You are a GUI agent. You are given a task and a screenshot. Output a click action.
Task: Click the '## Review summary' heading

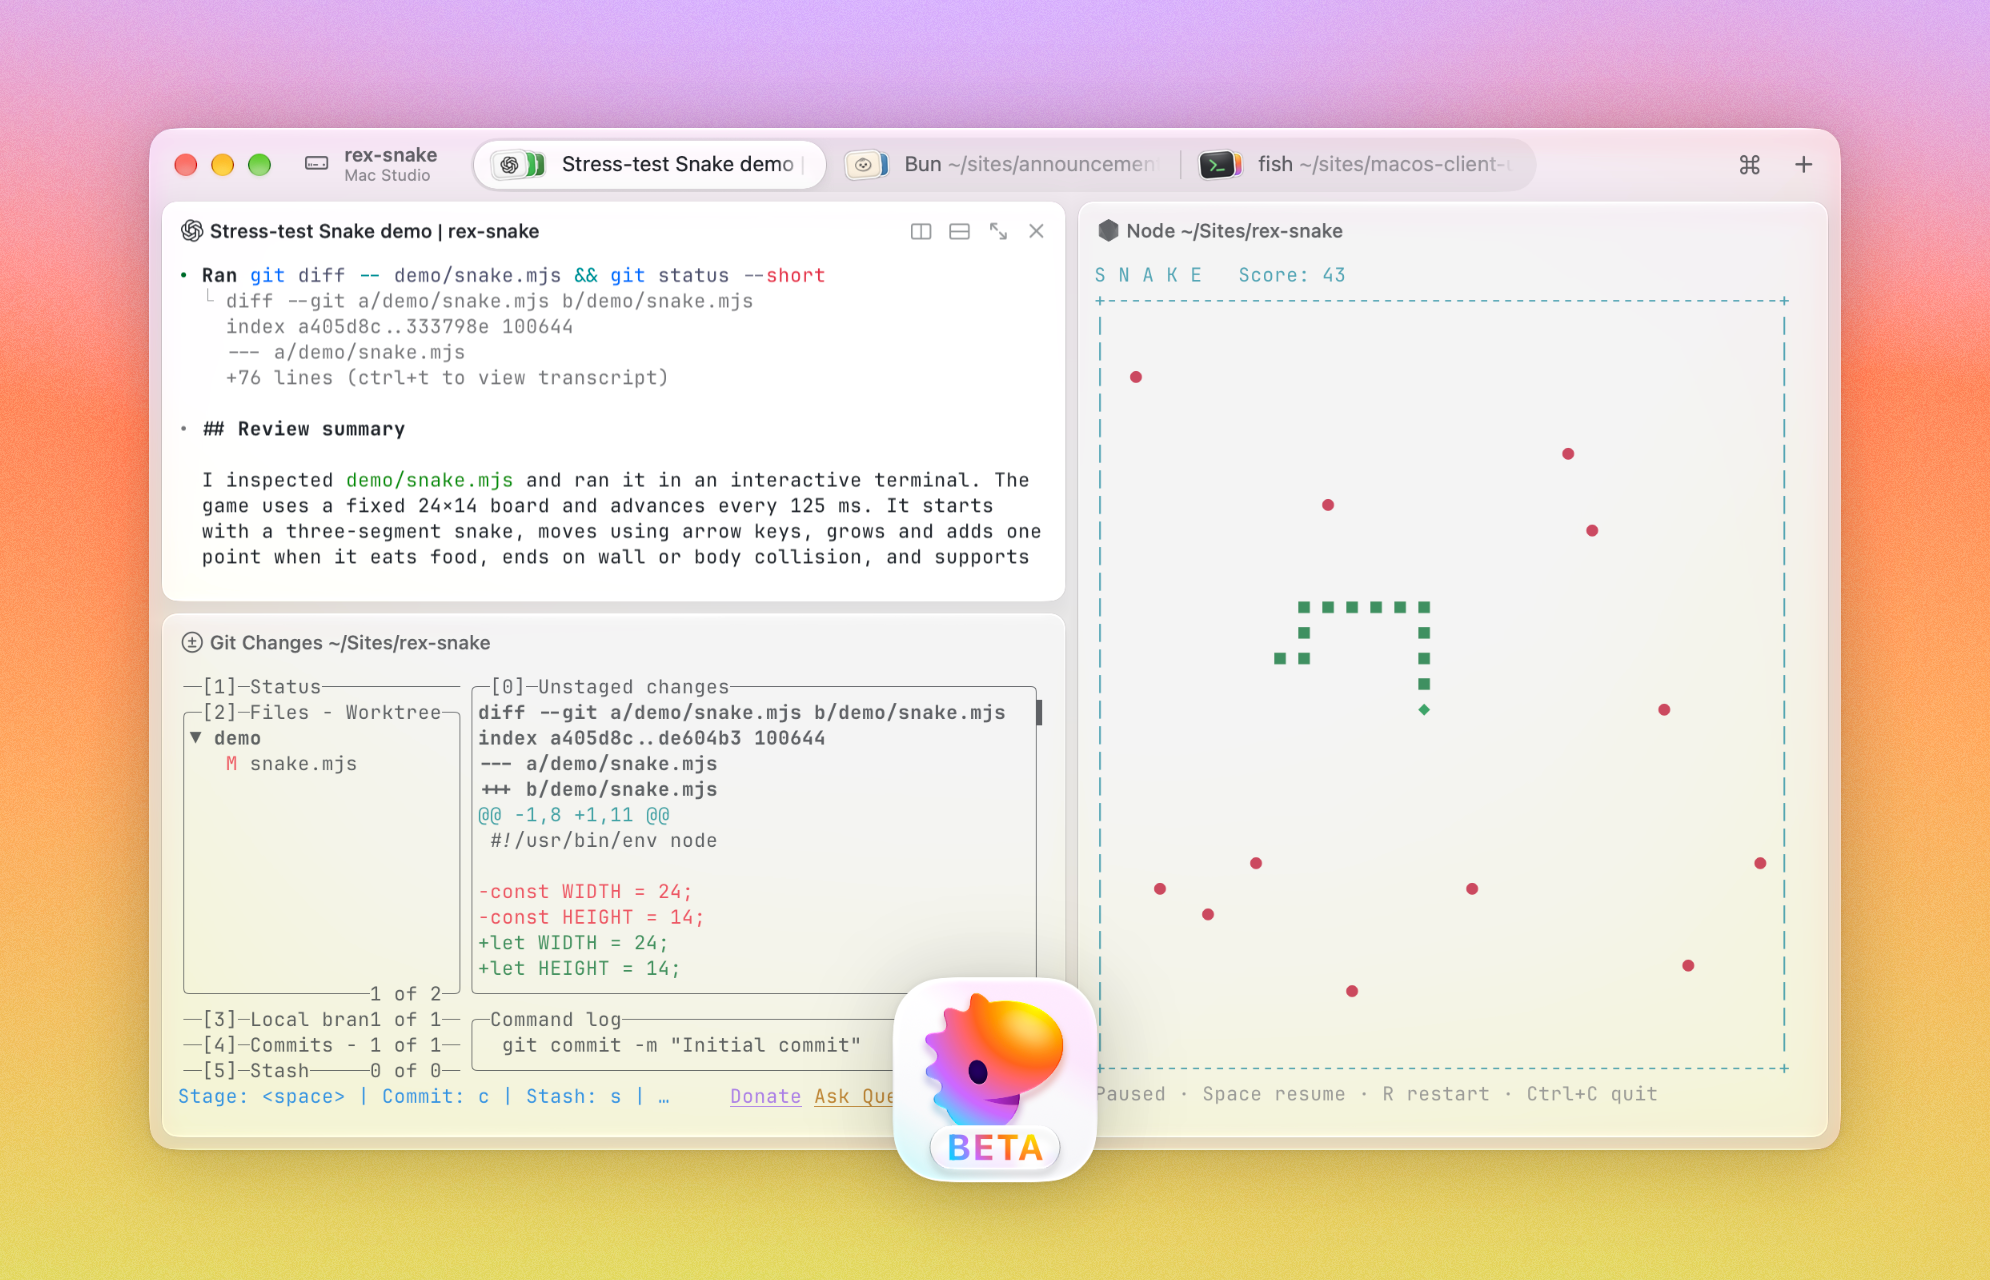pos(304,429)
